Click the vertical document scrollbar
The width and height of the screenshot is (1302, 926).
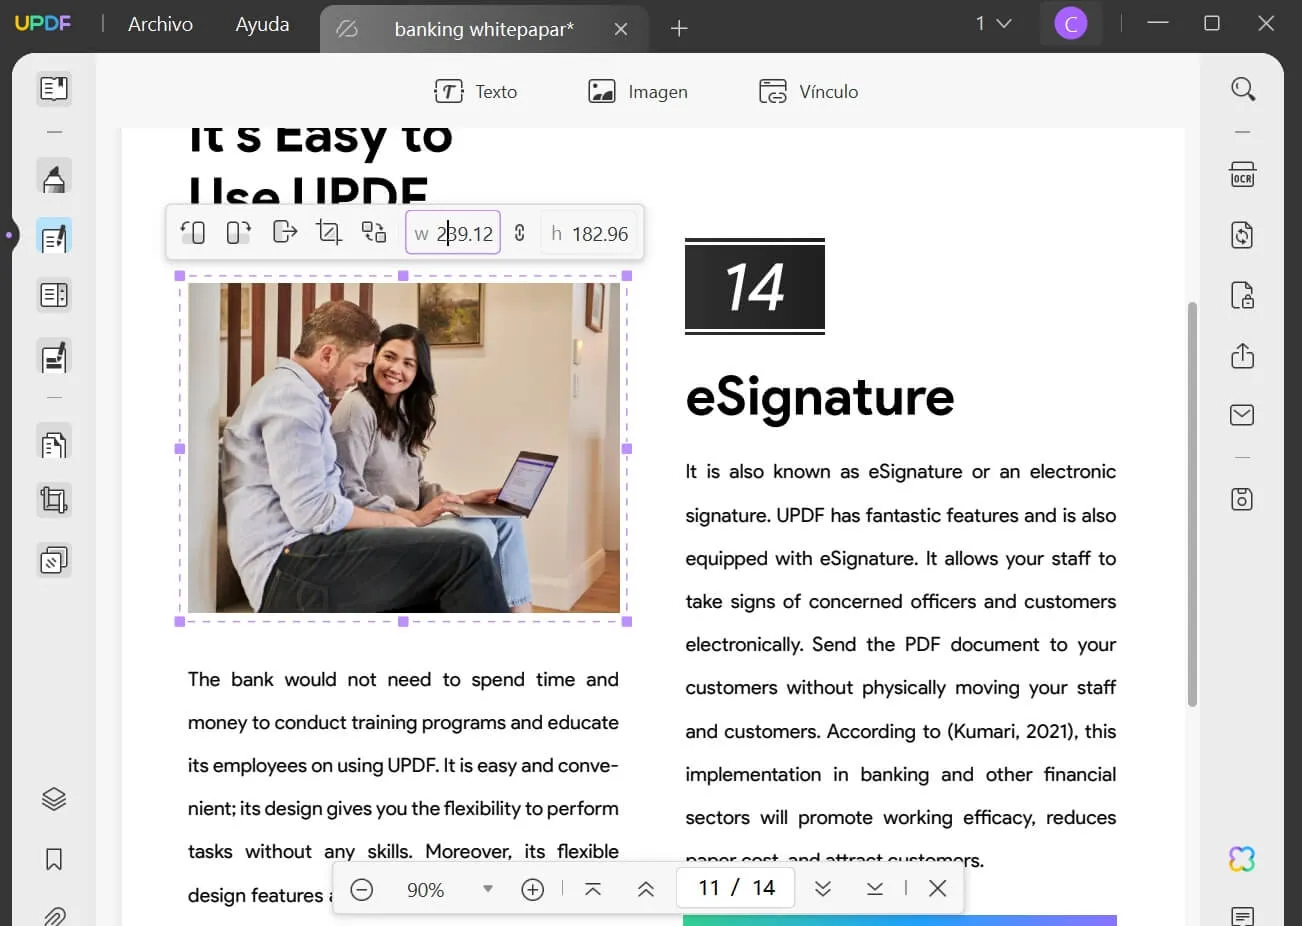1191,504
